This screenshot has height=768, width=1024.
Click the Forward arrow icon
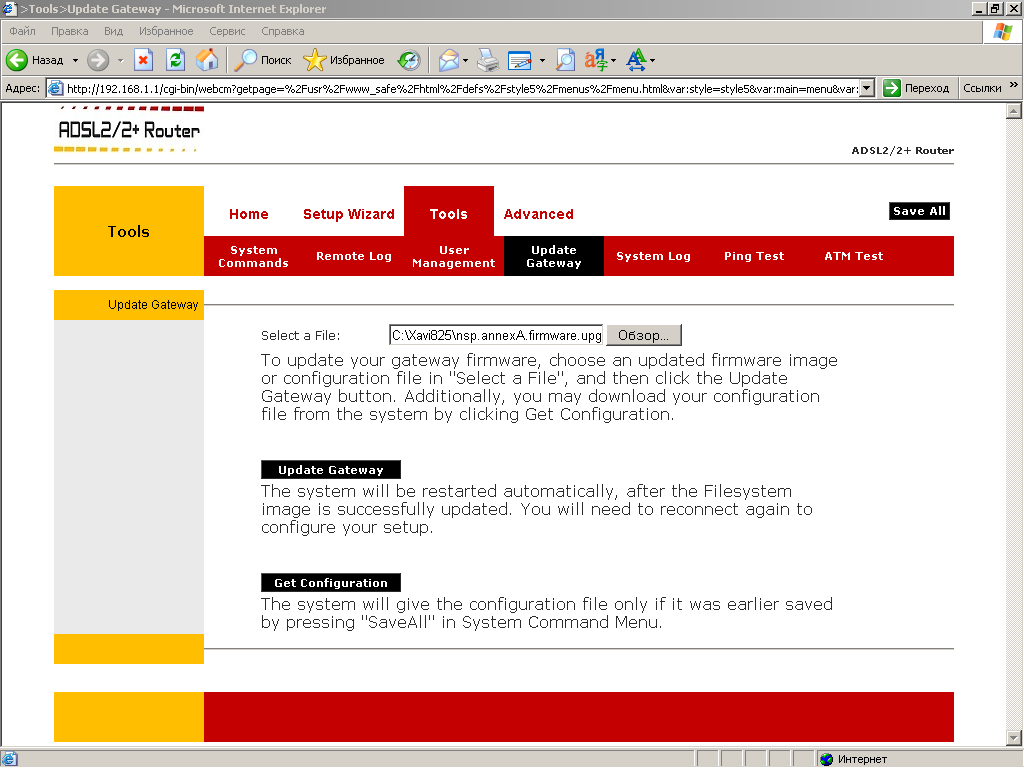click(98, 60)
